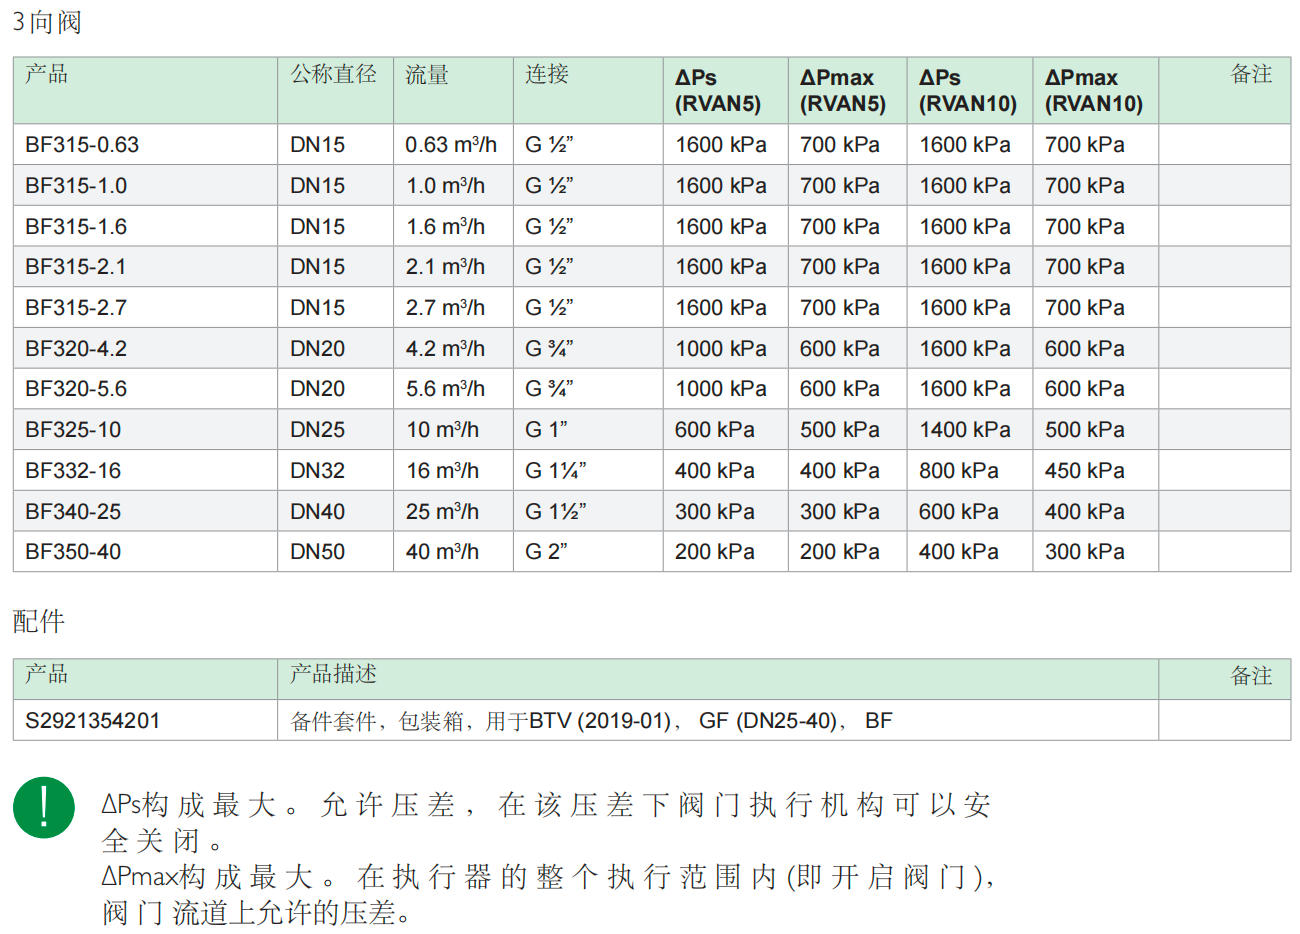Click the "产品描述" header in accessories table
The image size is (1300, 934).
pyautogui.click(x=333, y=675)
